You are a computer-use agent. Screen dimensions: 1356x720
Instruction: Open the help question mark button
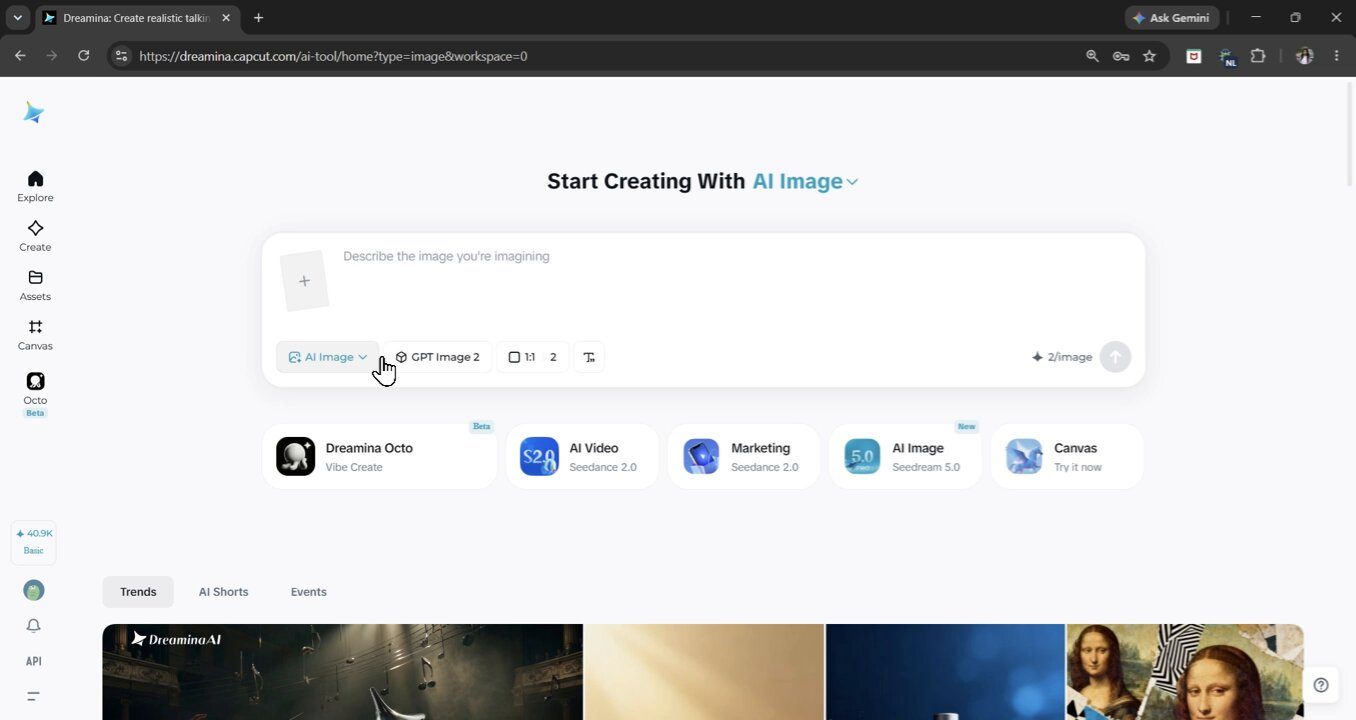(x=1321, y=685)
